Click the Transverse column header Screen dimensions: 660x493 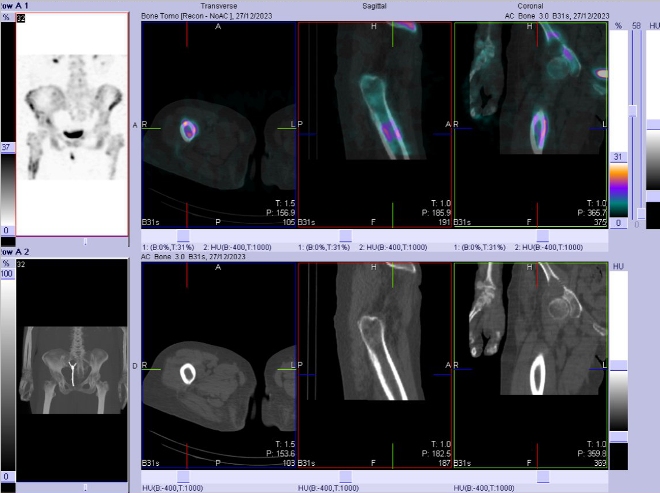point(218,6)
